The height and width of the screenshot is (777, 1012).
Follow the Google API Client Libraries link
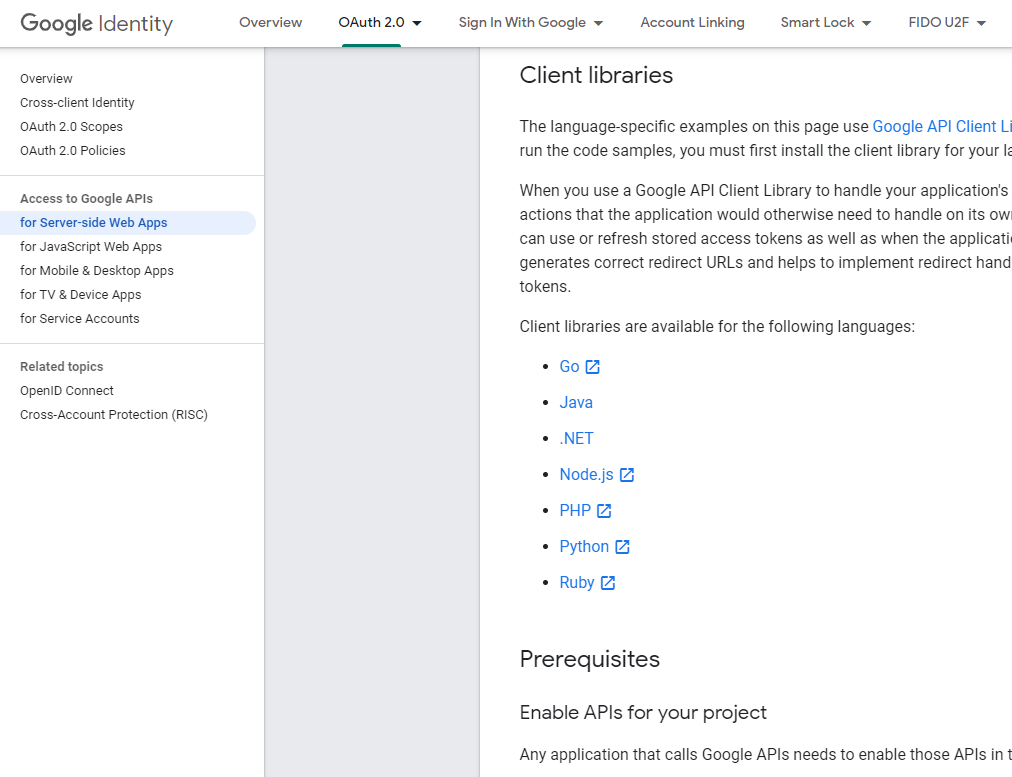942,126
